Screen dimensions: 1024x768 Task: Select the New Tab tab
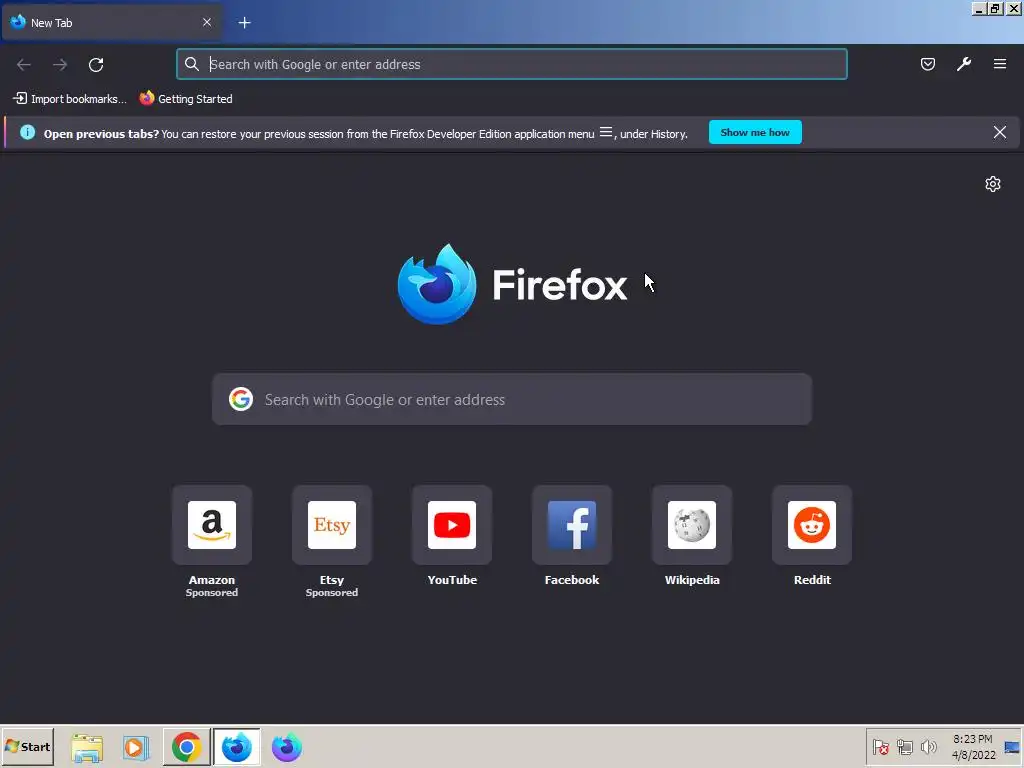click(111, 23)
